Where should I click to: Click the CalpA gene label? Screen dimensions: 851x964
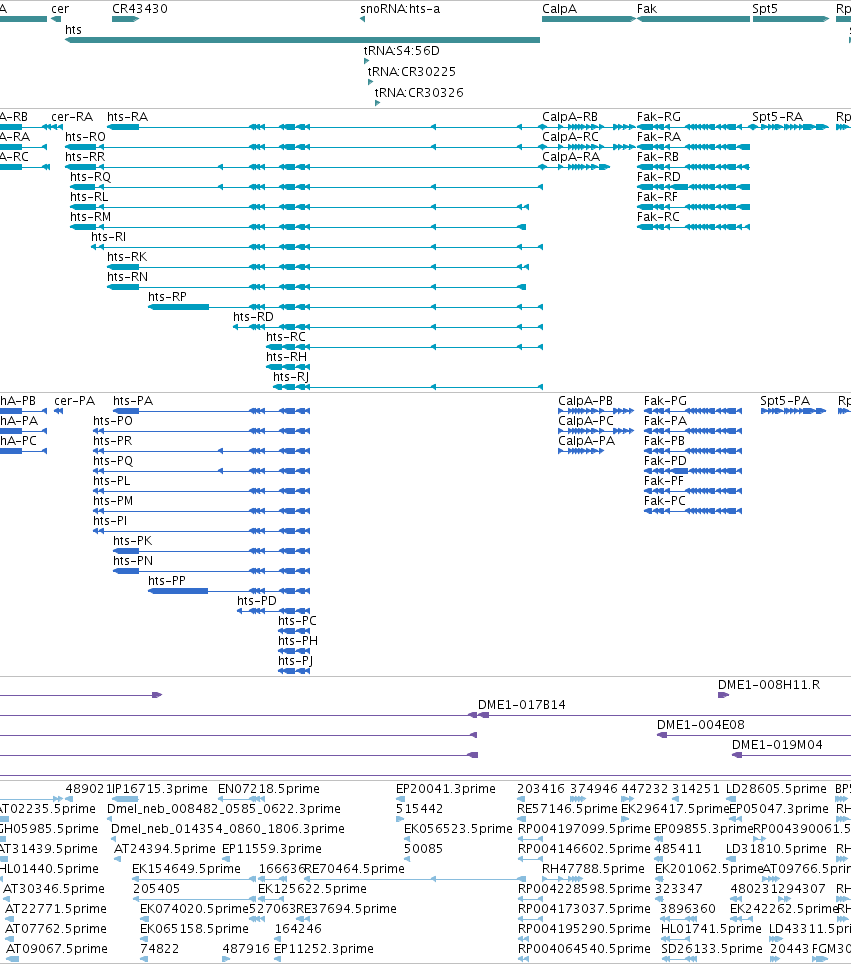[560, 9]
